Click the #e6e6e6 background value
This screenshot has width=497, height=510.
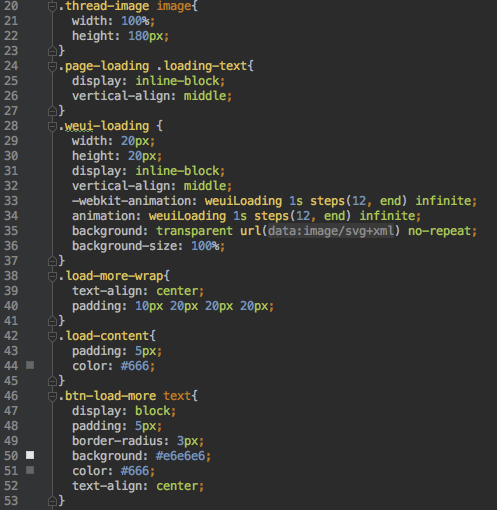pyautogui.click(x=180, y=456)
